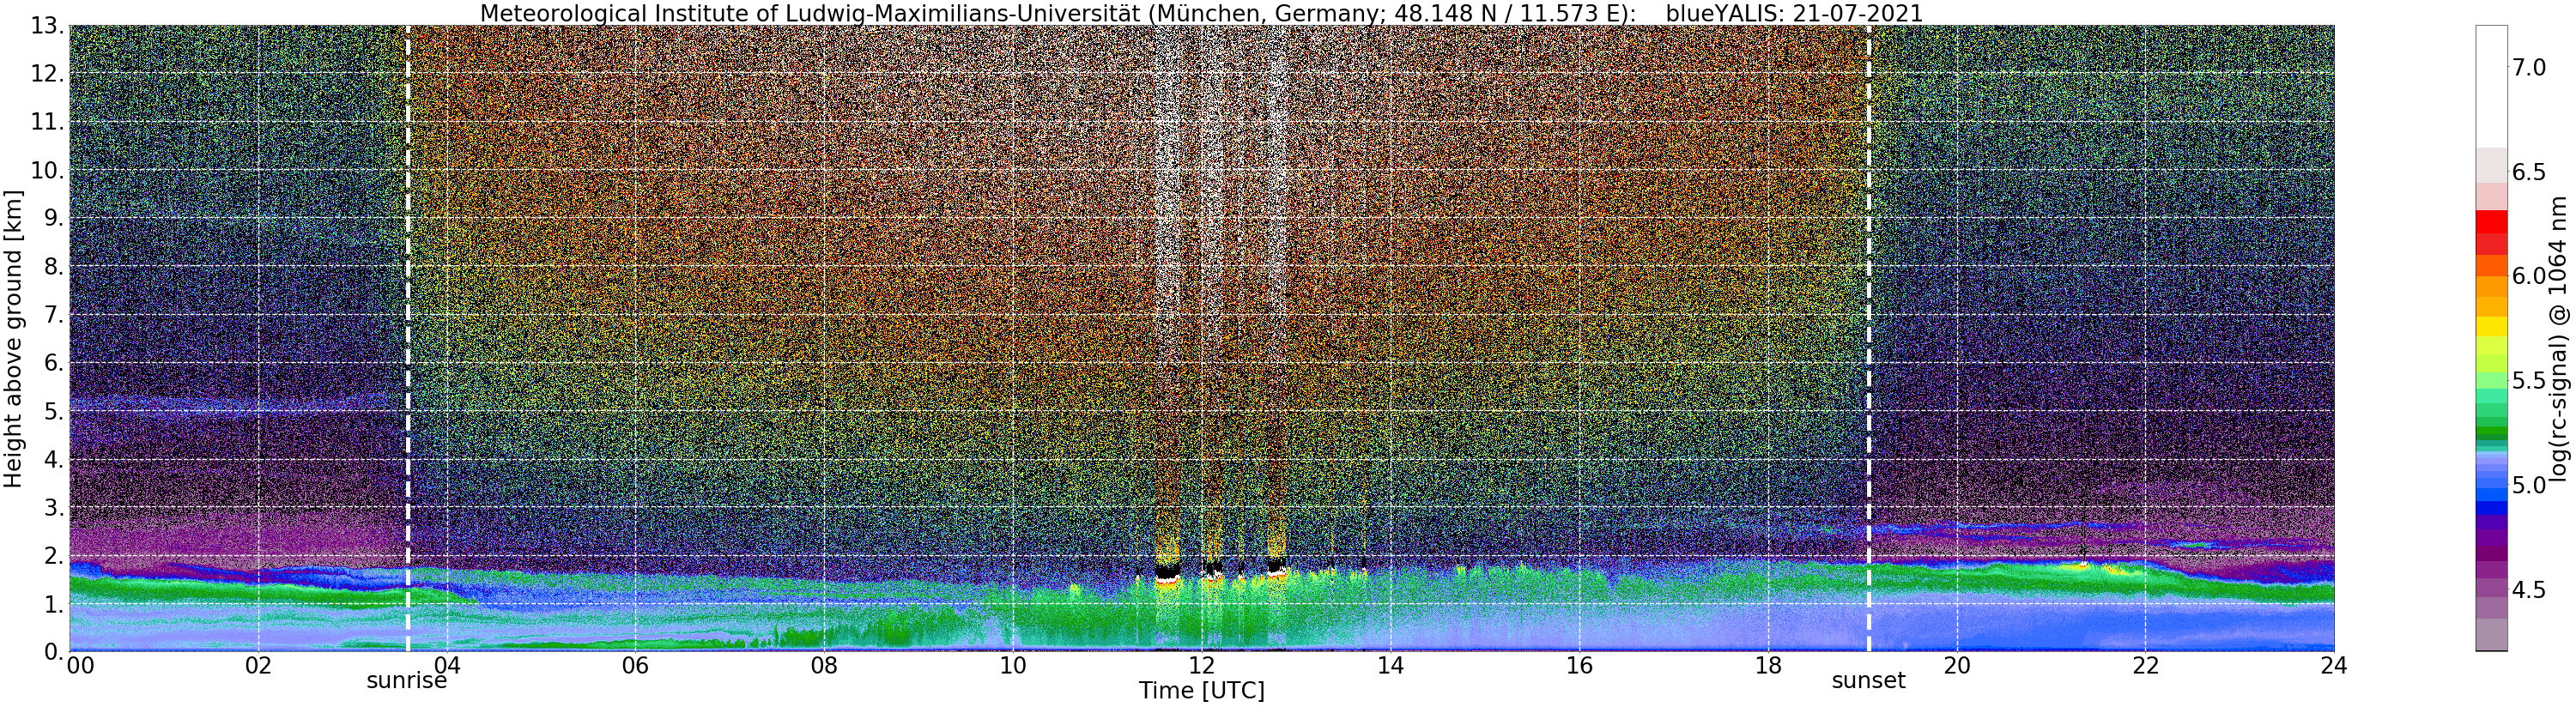2576x707 pixels.
Task: Click the x-axis tick label '00'
Action: (x=82, y=665)
